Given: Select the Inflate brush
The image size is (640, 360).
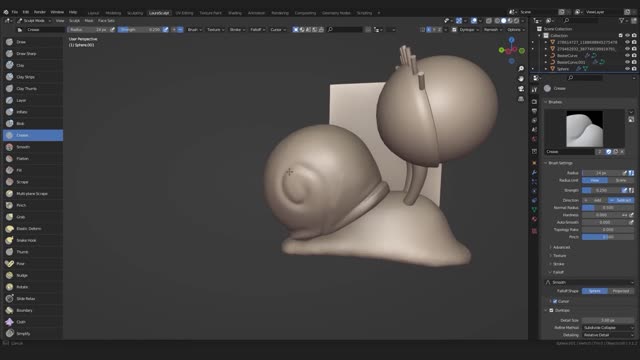Looking at the screenshot, I should click(33, 112).
